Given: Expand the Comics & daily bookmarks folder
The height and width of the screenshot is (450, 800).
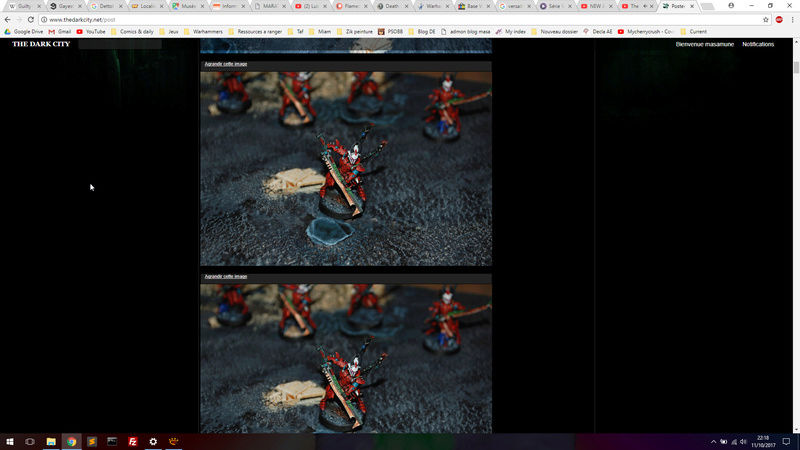Looking at the screenshot, I should pyautogui.click(x=132, y=32).
